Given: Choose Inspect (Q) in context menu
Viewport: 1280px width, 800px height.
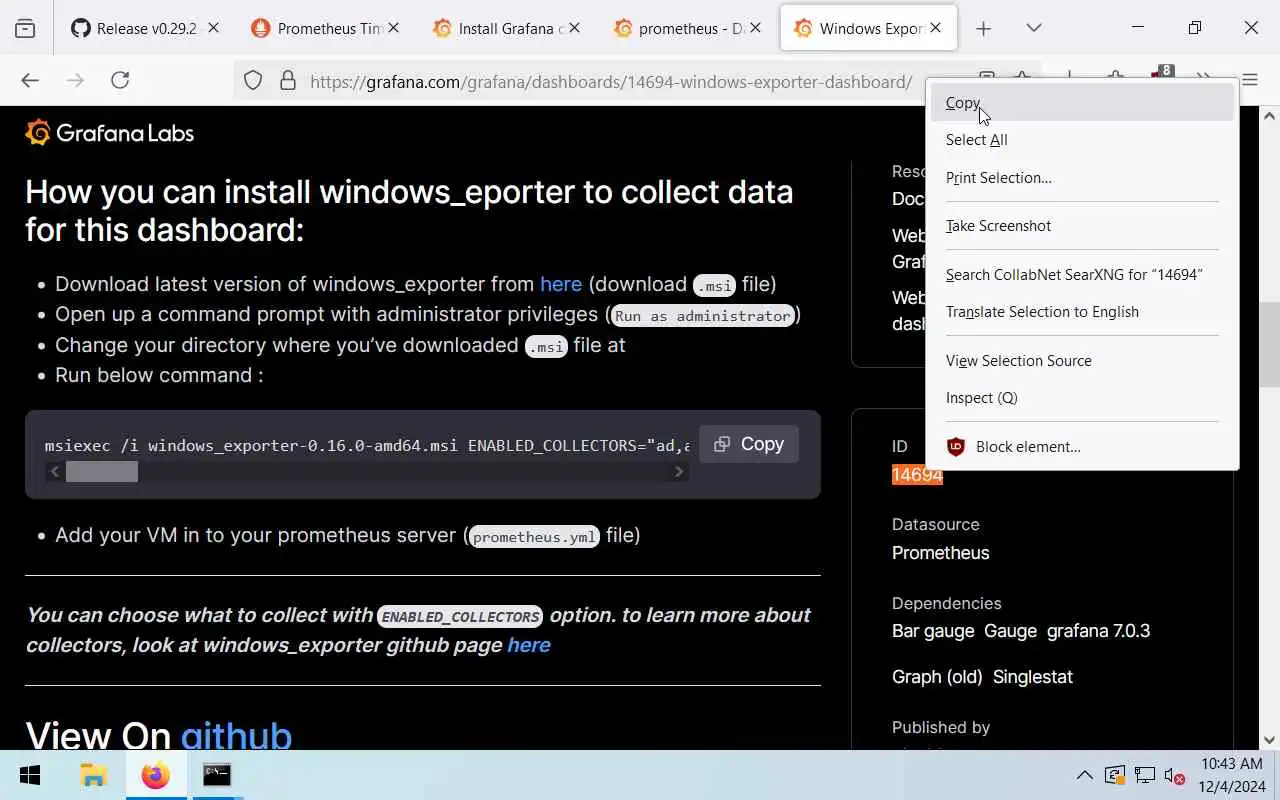Looking at the screenshot, I should (1082, 398).
